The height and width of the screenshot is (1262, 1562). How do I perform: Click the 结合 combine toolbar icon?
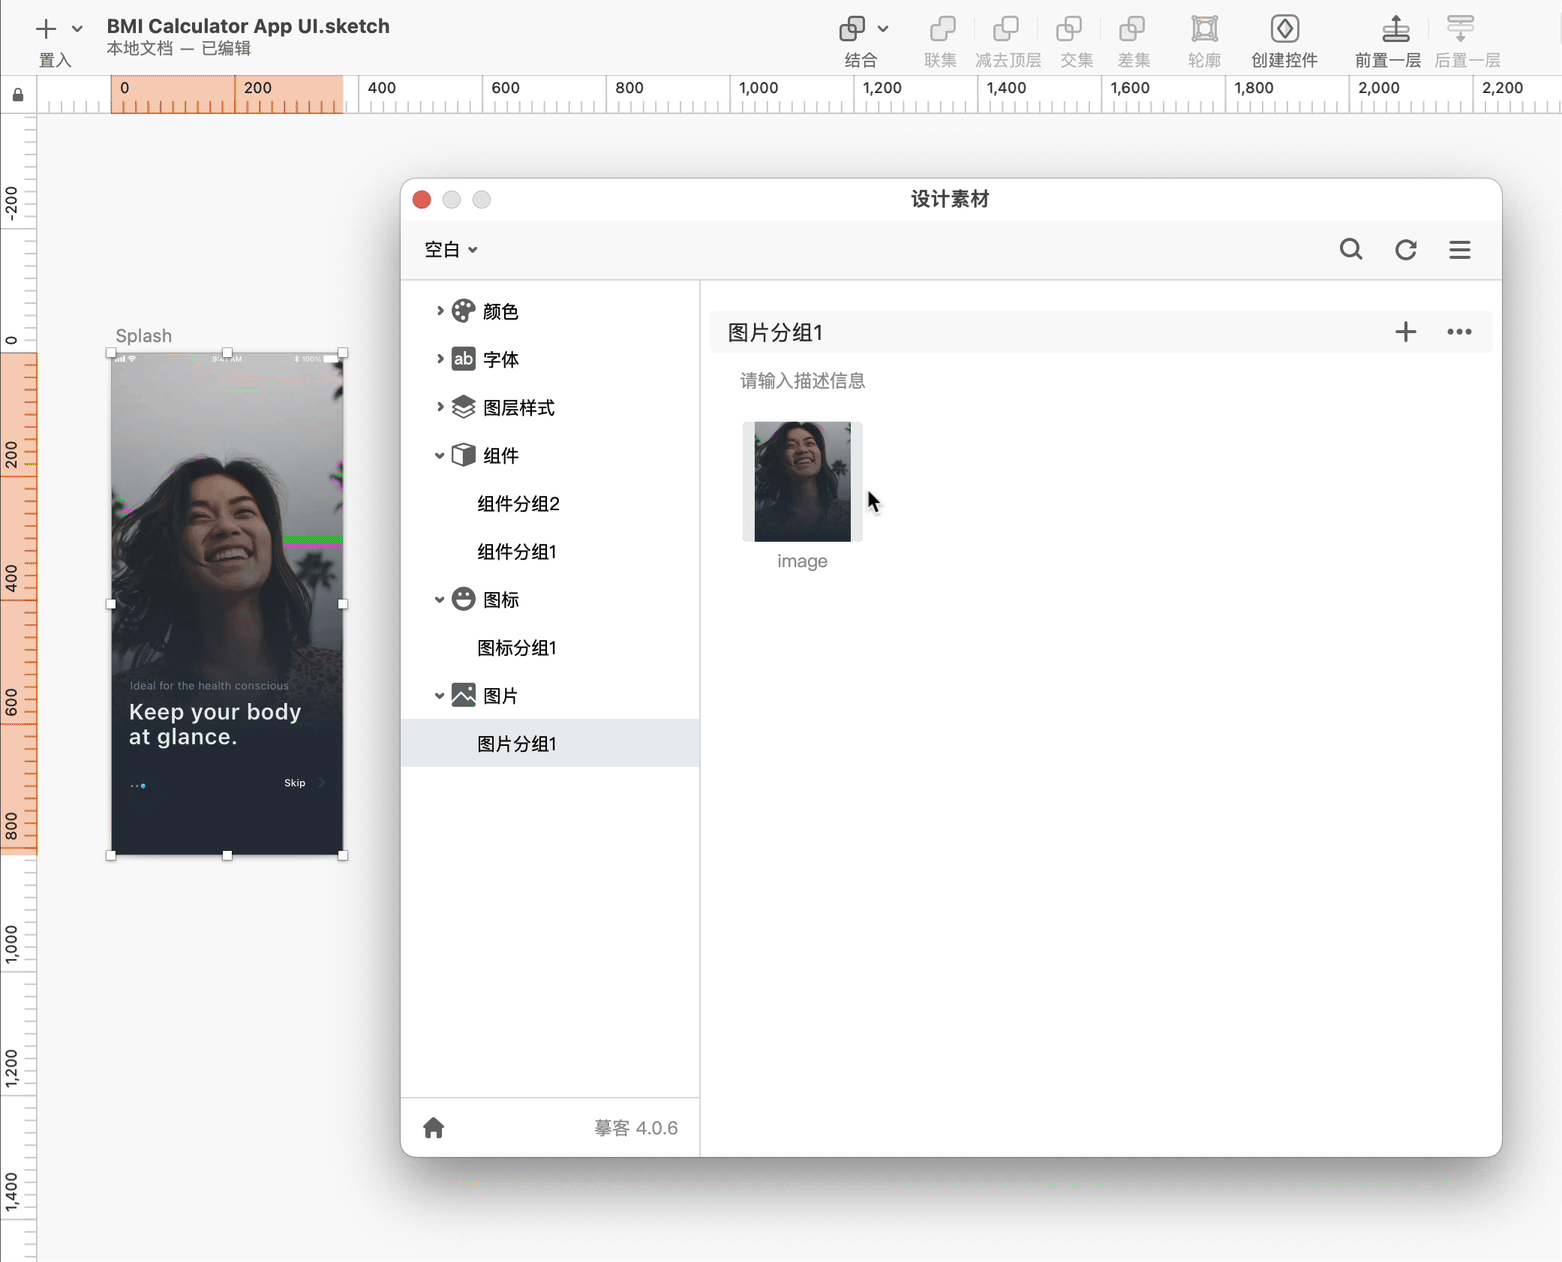pyautogui.click(x=852, y=29)
